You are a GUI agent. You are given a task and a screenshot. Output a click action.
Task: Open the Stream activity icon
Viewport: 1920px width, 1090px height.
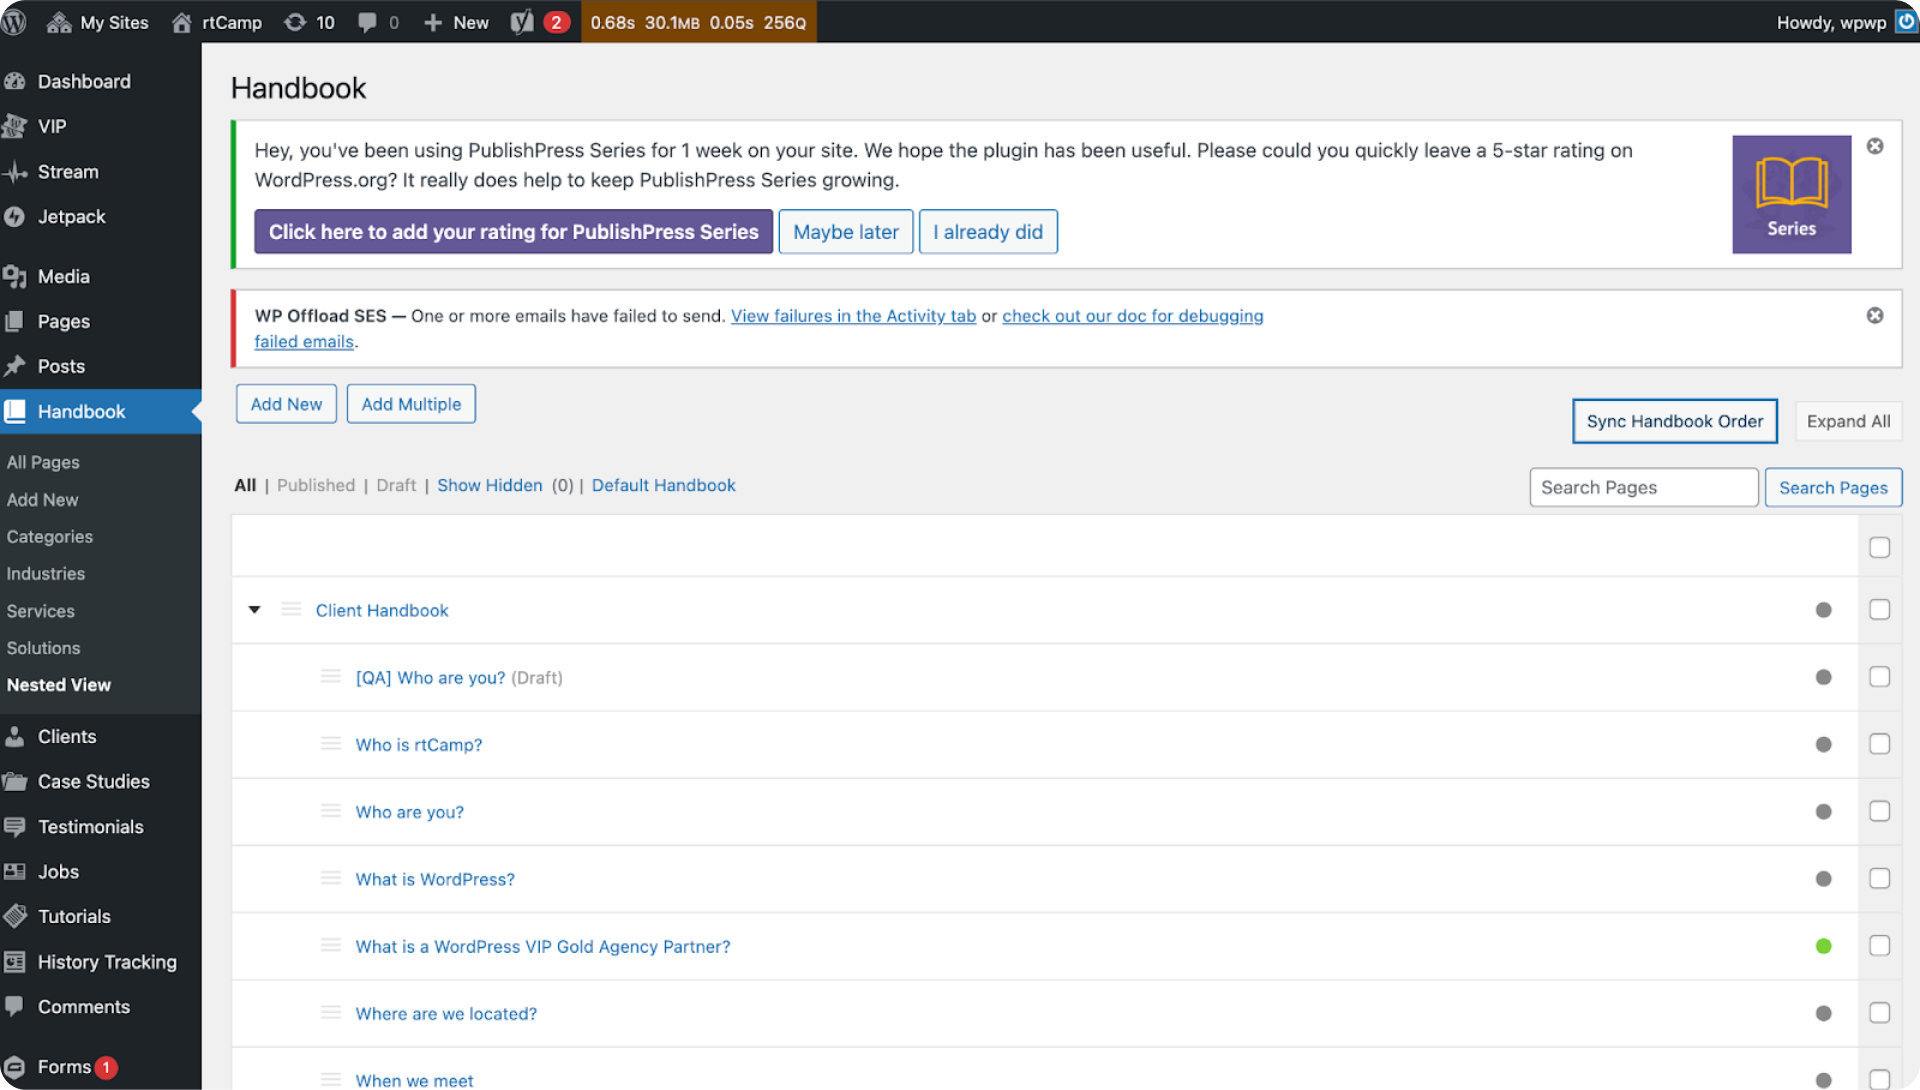point(15,172)
